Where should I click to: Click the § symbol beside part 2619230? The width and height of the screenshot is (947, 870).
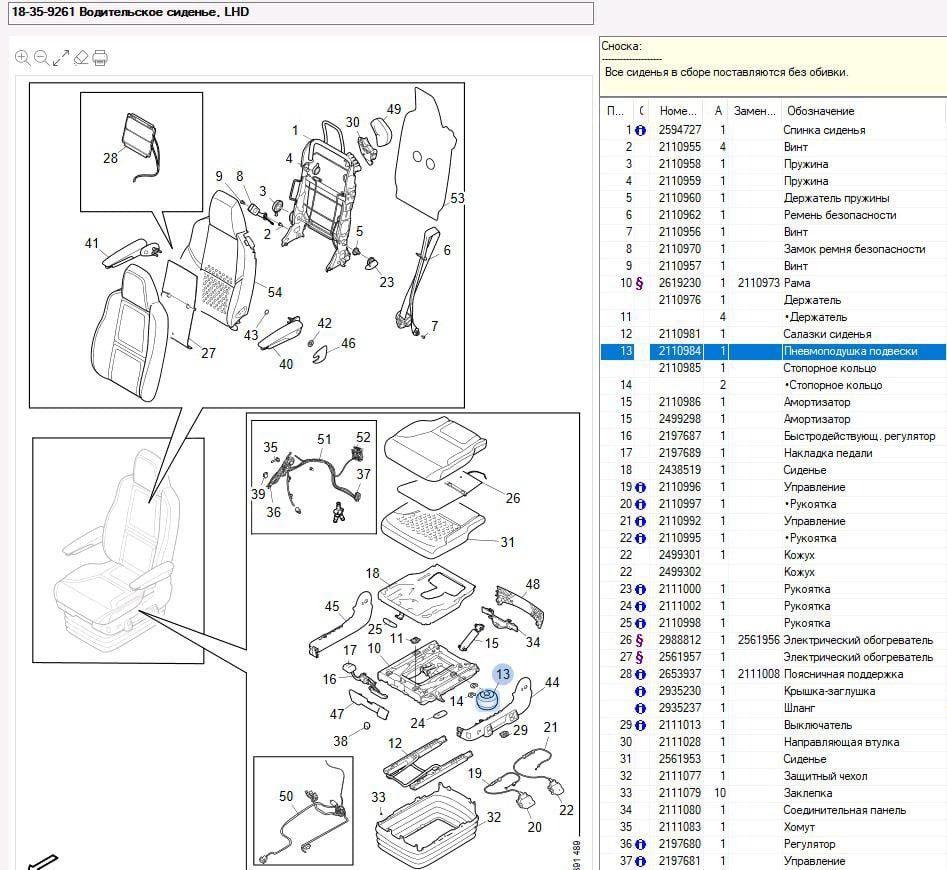click(x=640, y=283)
